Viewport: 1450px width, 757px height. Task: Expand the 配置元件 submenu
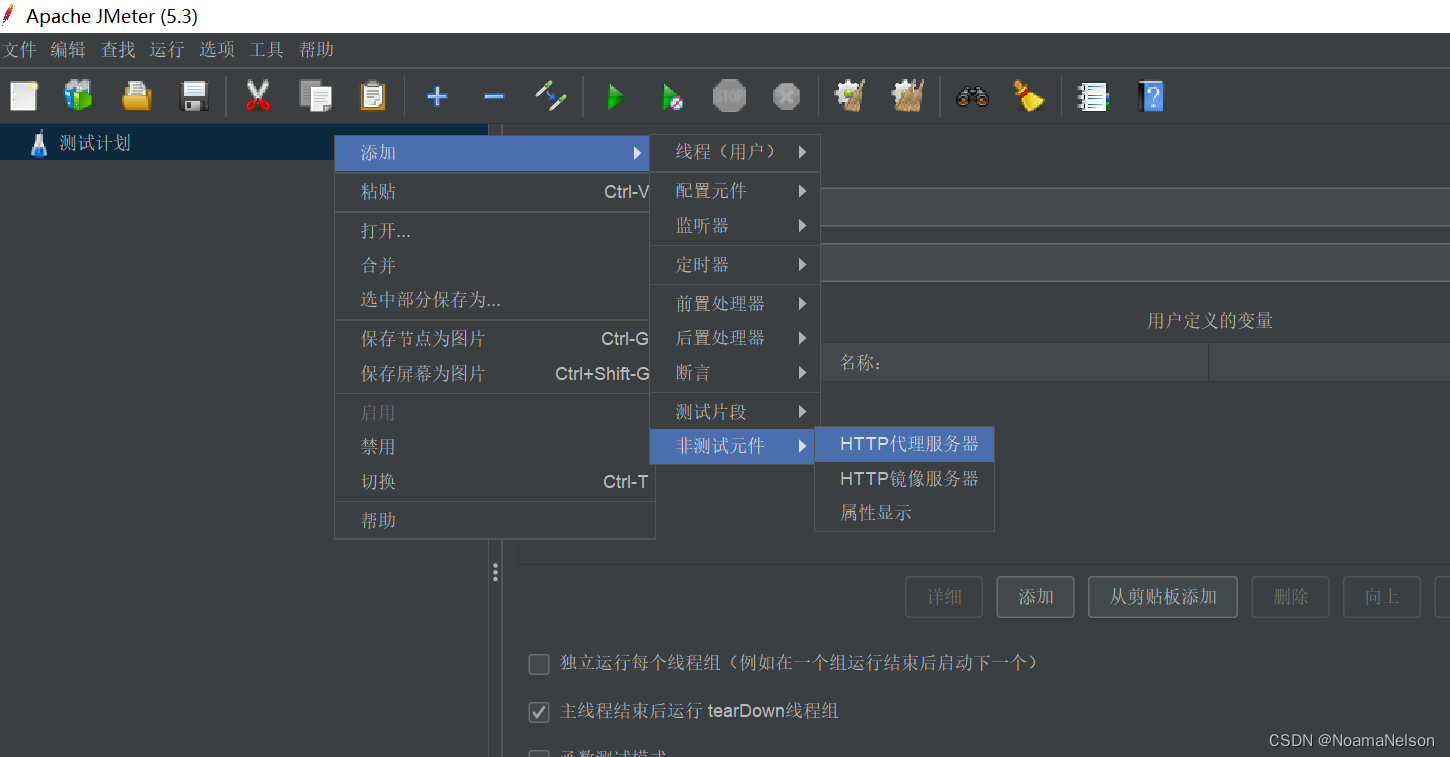(x=728, y=190)
